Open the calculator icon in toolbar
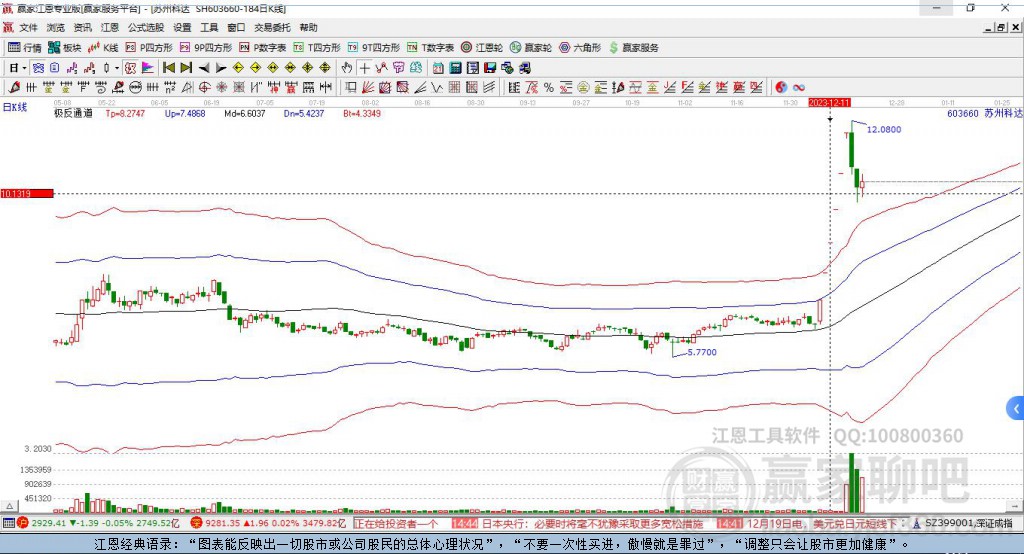Viewport: 1024px width, 554px height. pyautogui.click(x=456, y=68)
